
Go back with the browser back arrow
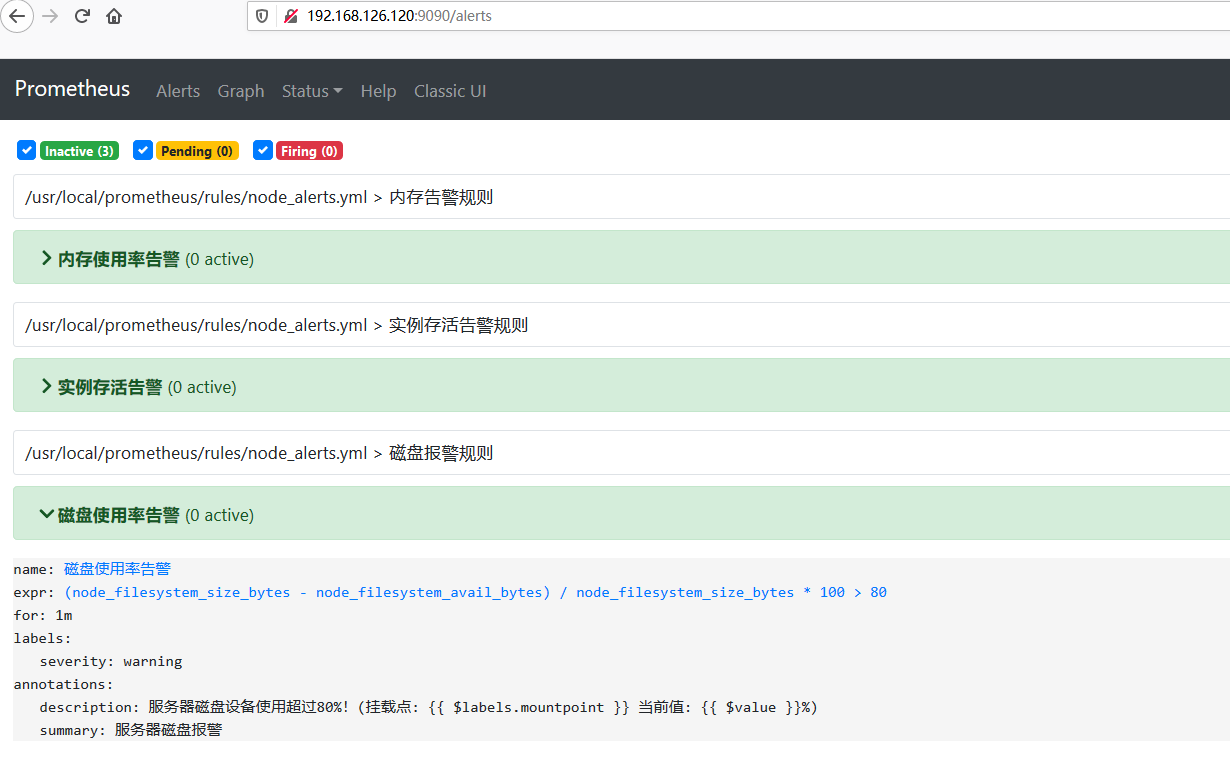pyautogui.click(x=17, y=16)
